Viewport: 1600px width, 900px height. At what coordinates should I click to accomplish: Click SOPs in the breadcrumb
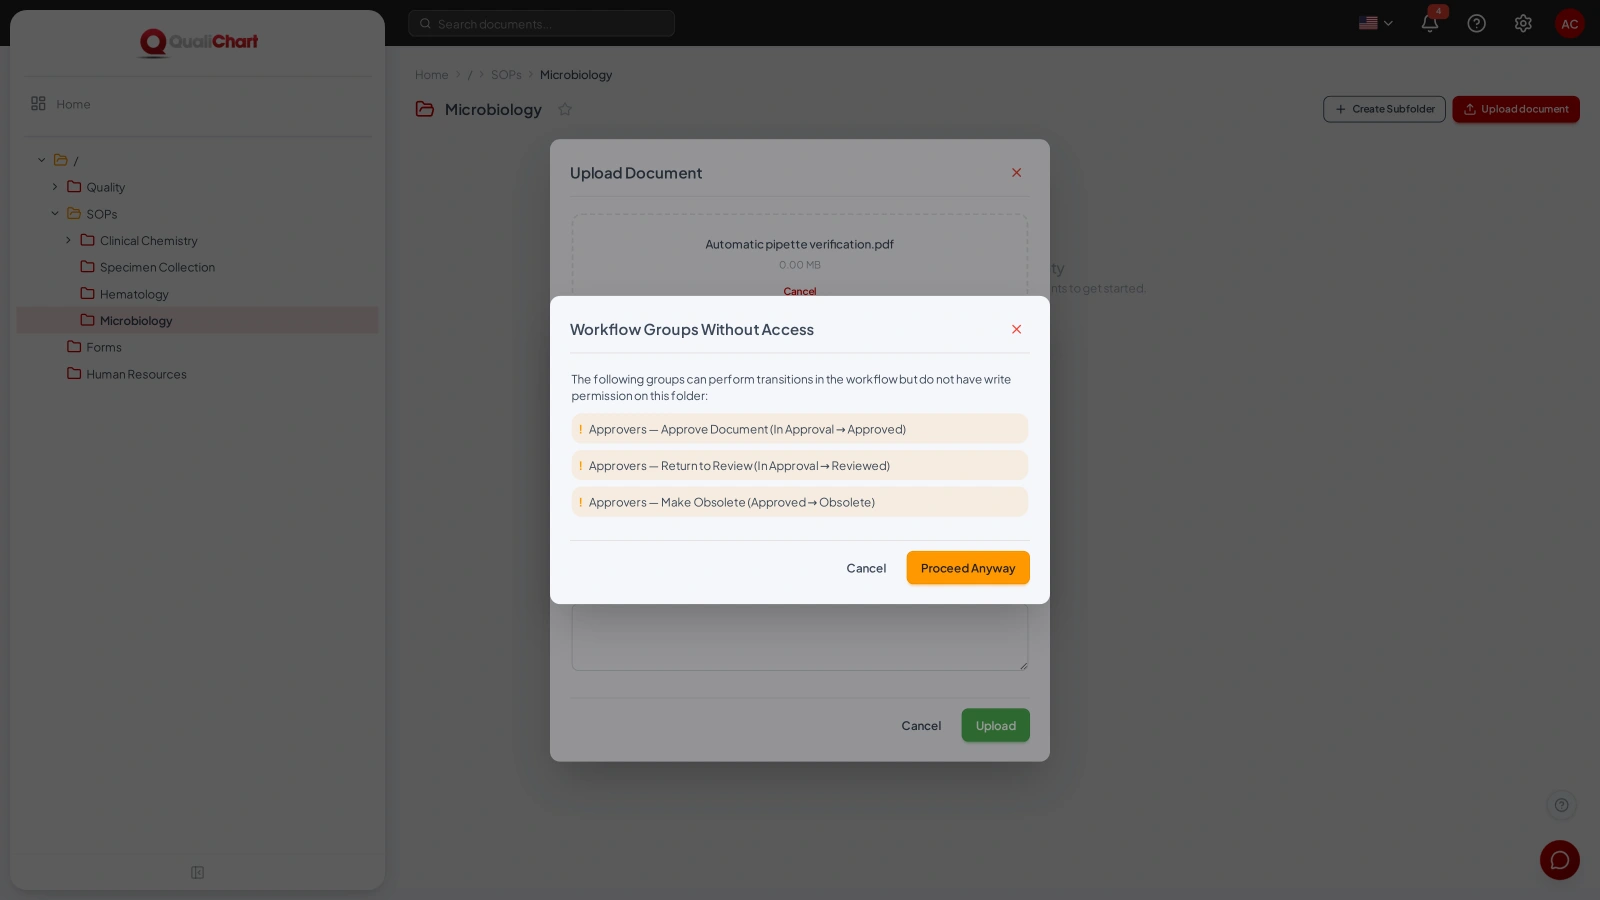(506, 75)
